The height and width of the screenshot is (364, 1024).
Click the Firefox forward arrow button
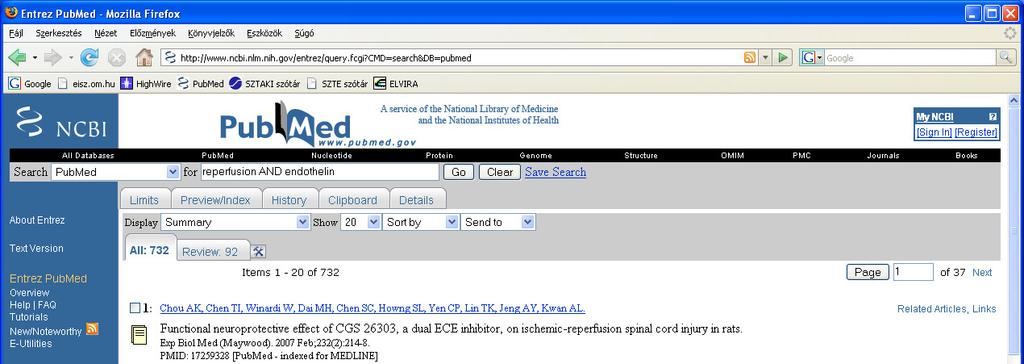pos(53,58)
